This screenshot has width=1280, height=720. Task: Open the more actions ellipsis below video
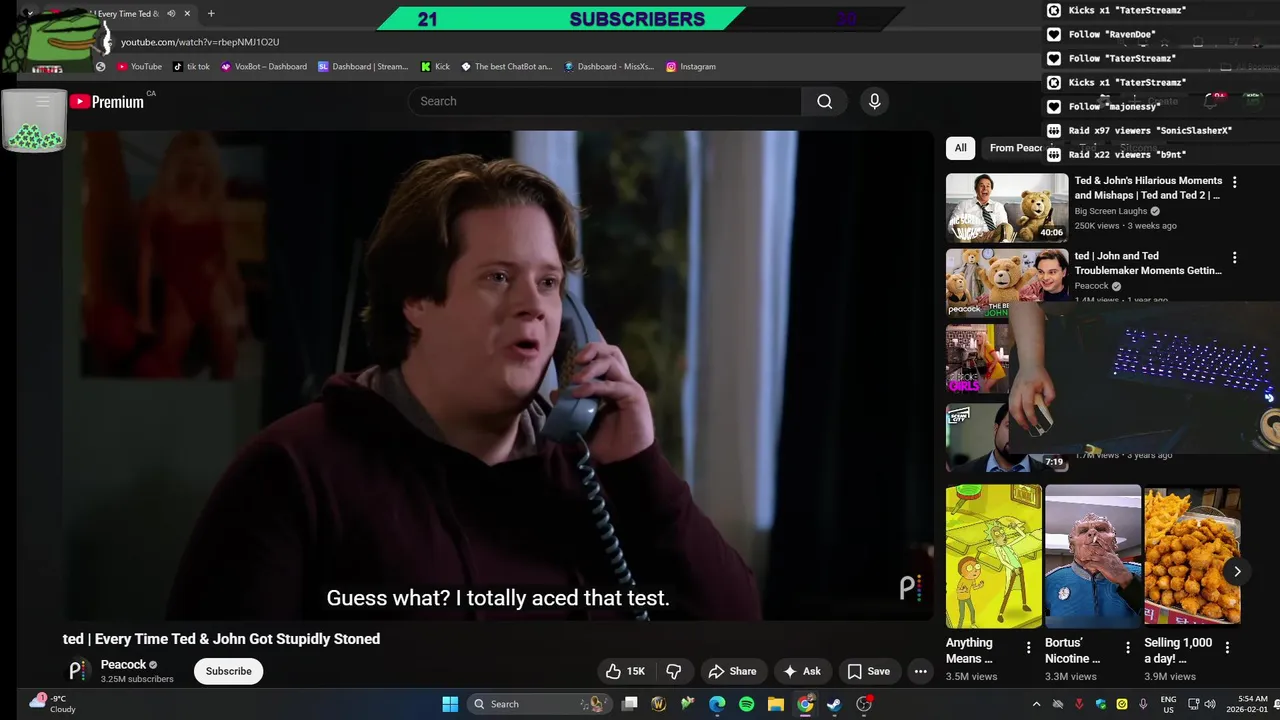(x=921, y=671)
